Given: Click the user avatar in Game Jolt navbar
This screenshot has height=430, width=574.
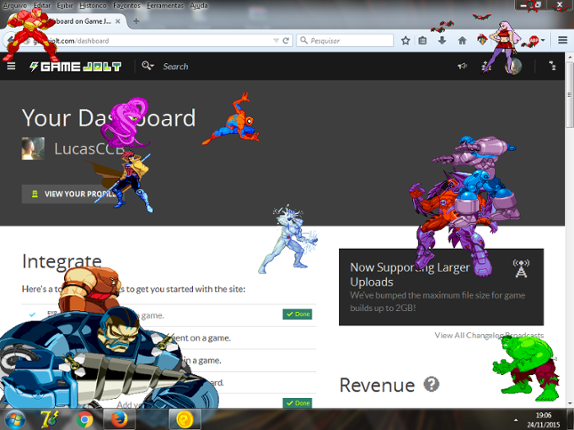Looking at the screenshot, I should (x=513, y=66).
